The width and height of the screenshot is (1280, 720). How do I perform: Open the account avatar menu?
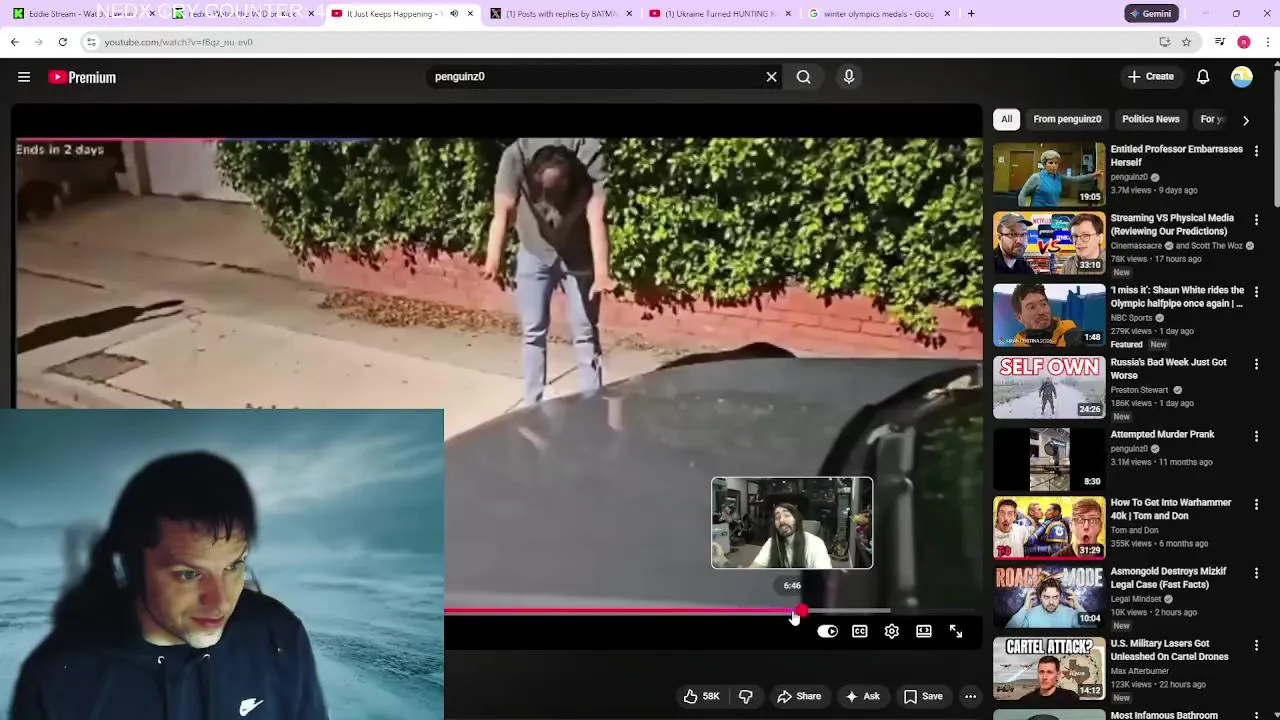(x=1242, y=77)
